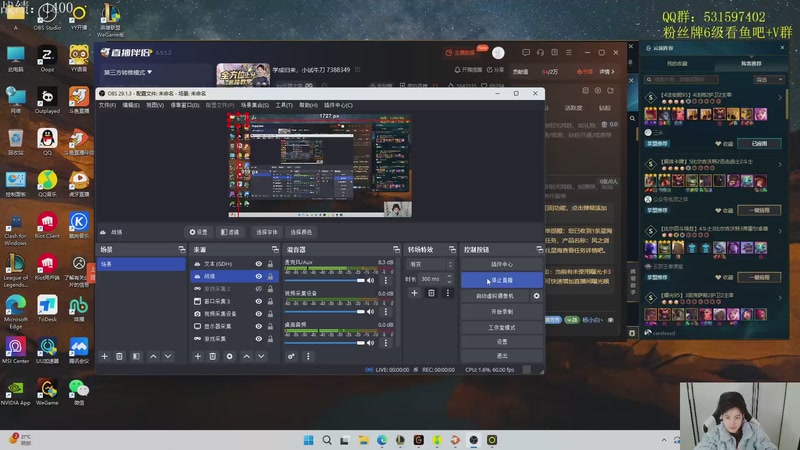The width and height of the screenshot is (800, 450).
Task: Hide the 战绩 source with eye icon
Action: pyautogui.click(x=259, y=276)
